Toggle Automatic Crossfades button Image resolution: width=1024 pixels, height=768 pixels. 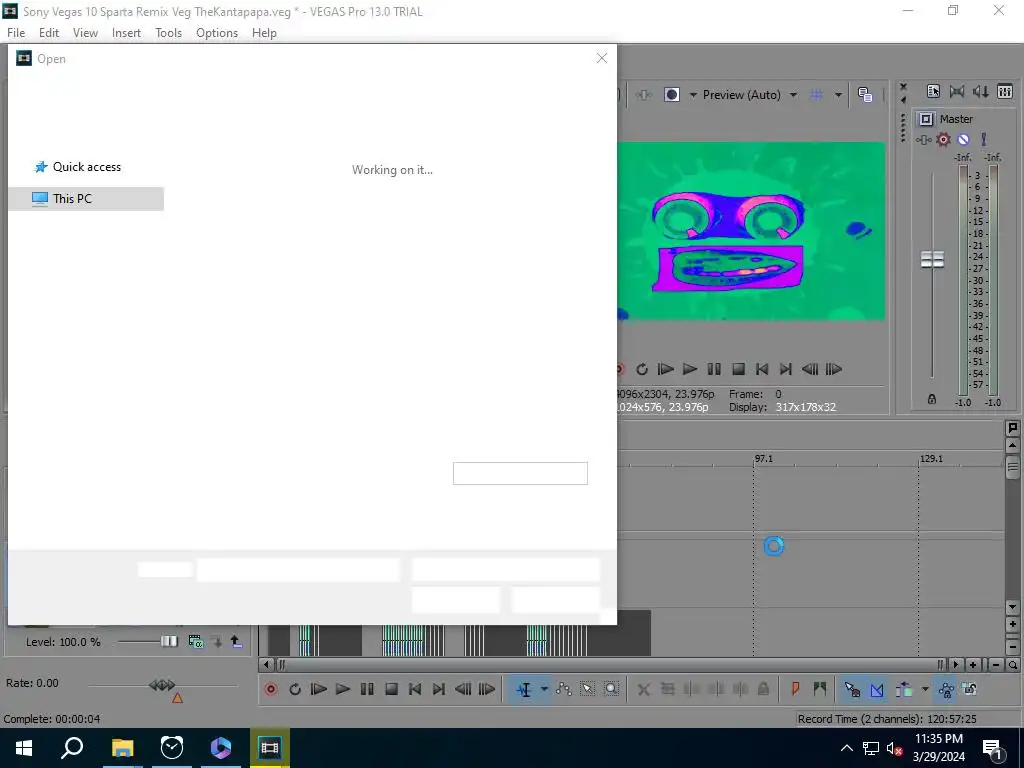(876, 689)
